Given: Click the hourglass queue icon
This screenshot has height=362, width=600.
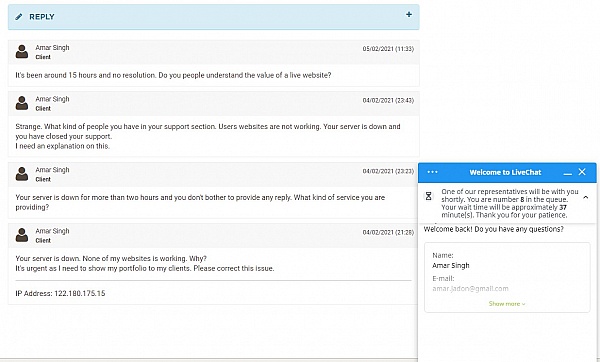Looking at the screenshot, I should tap(429, 196).
